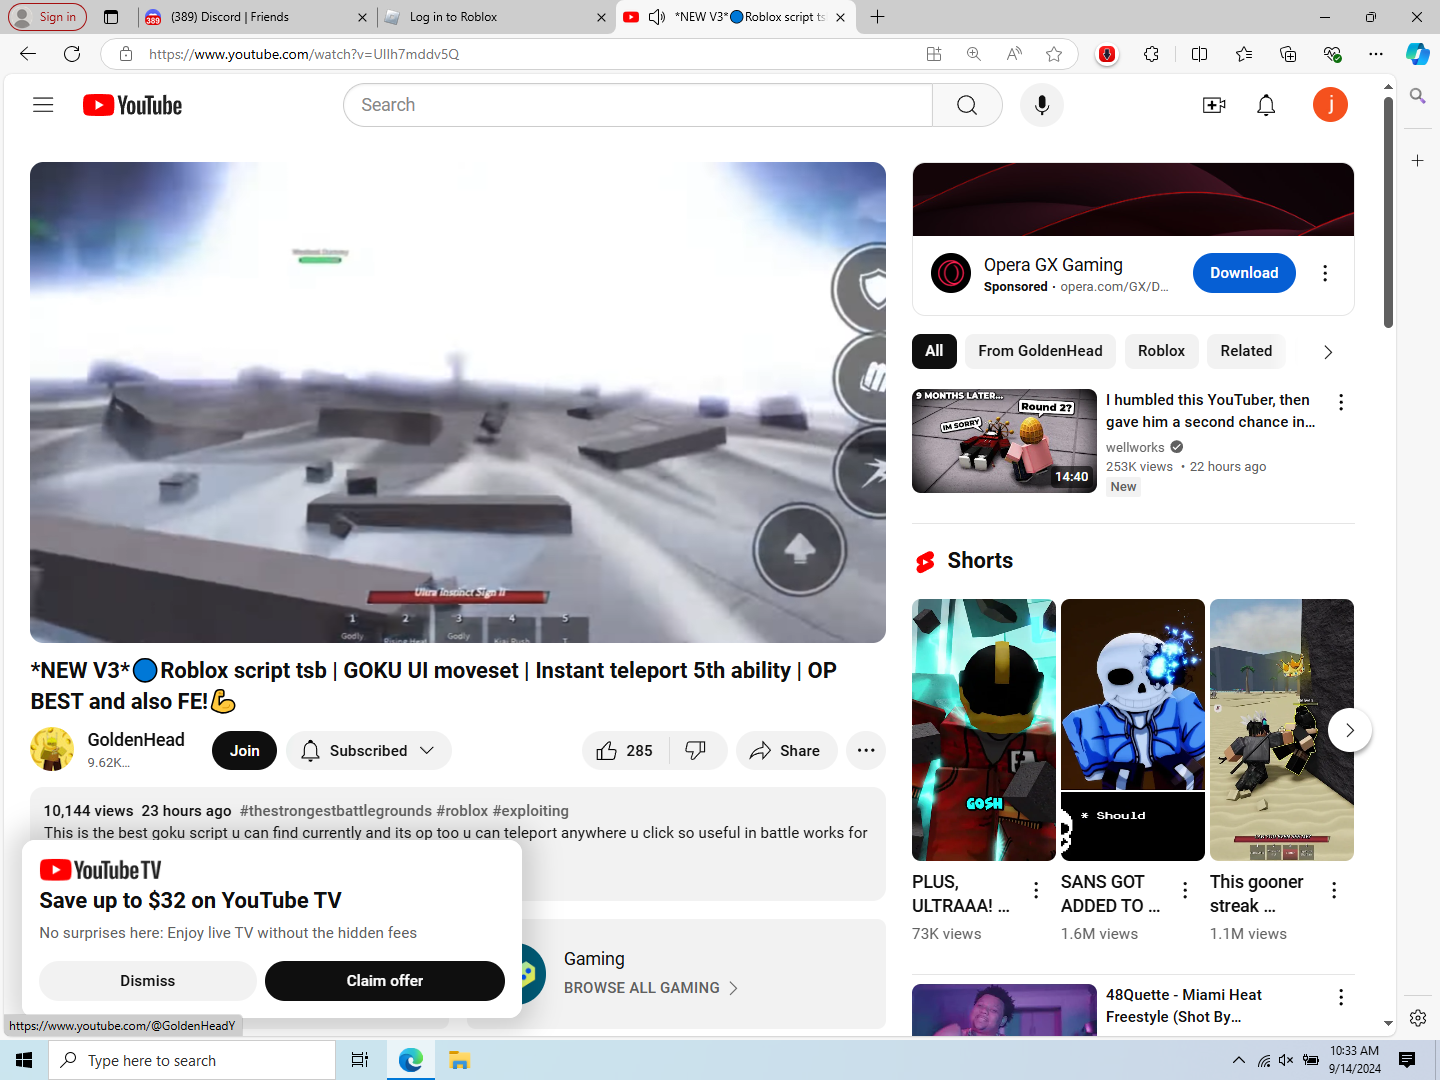Refresh the page

(x=72, y=54)
